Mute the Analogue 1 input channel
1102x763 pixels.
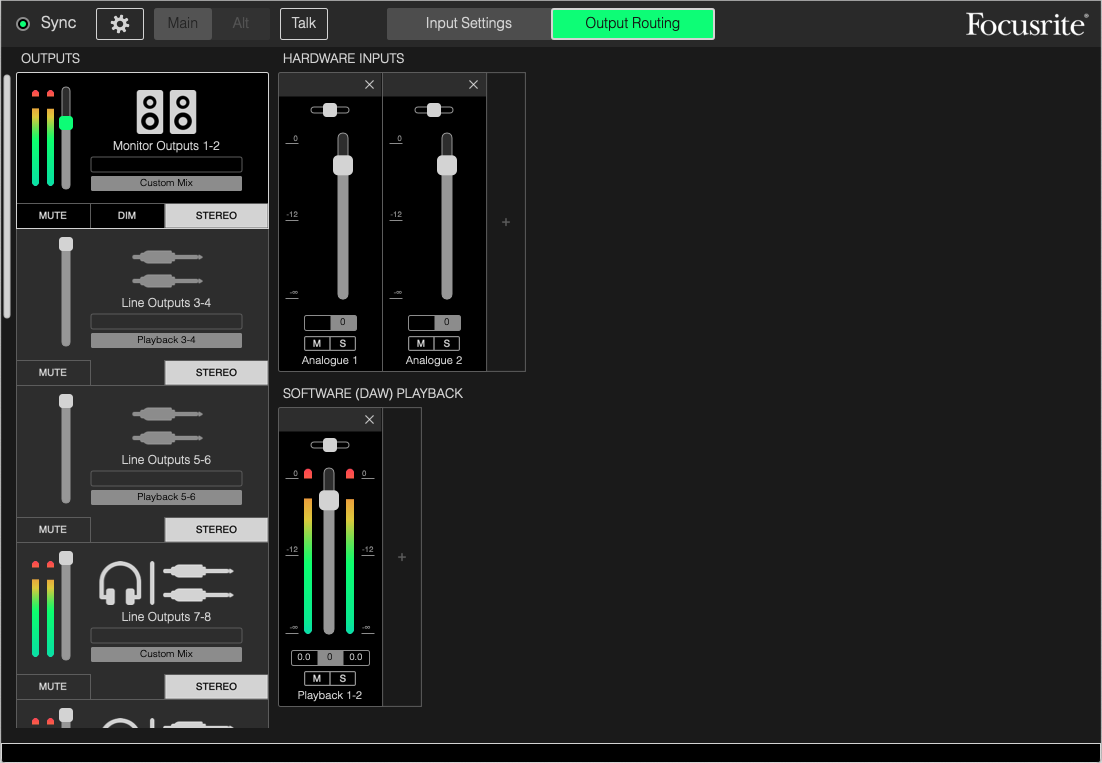point(316,343)
